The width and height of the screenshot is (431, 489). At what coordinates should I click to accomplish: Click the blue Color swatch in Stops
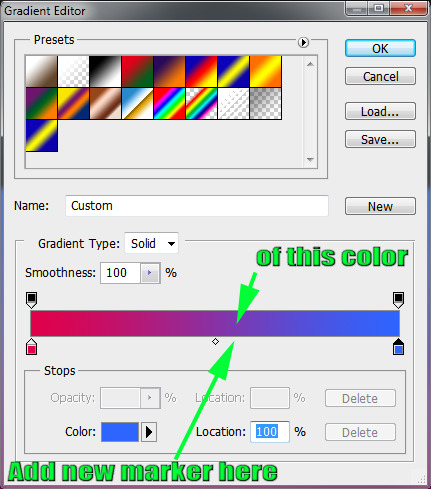point(120,432)
